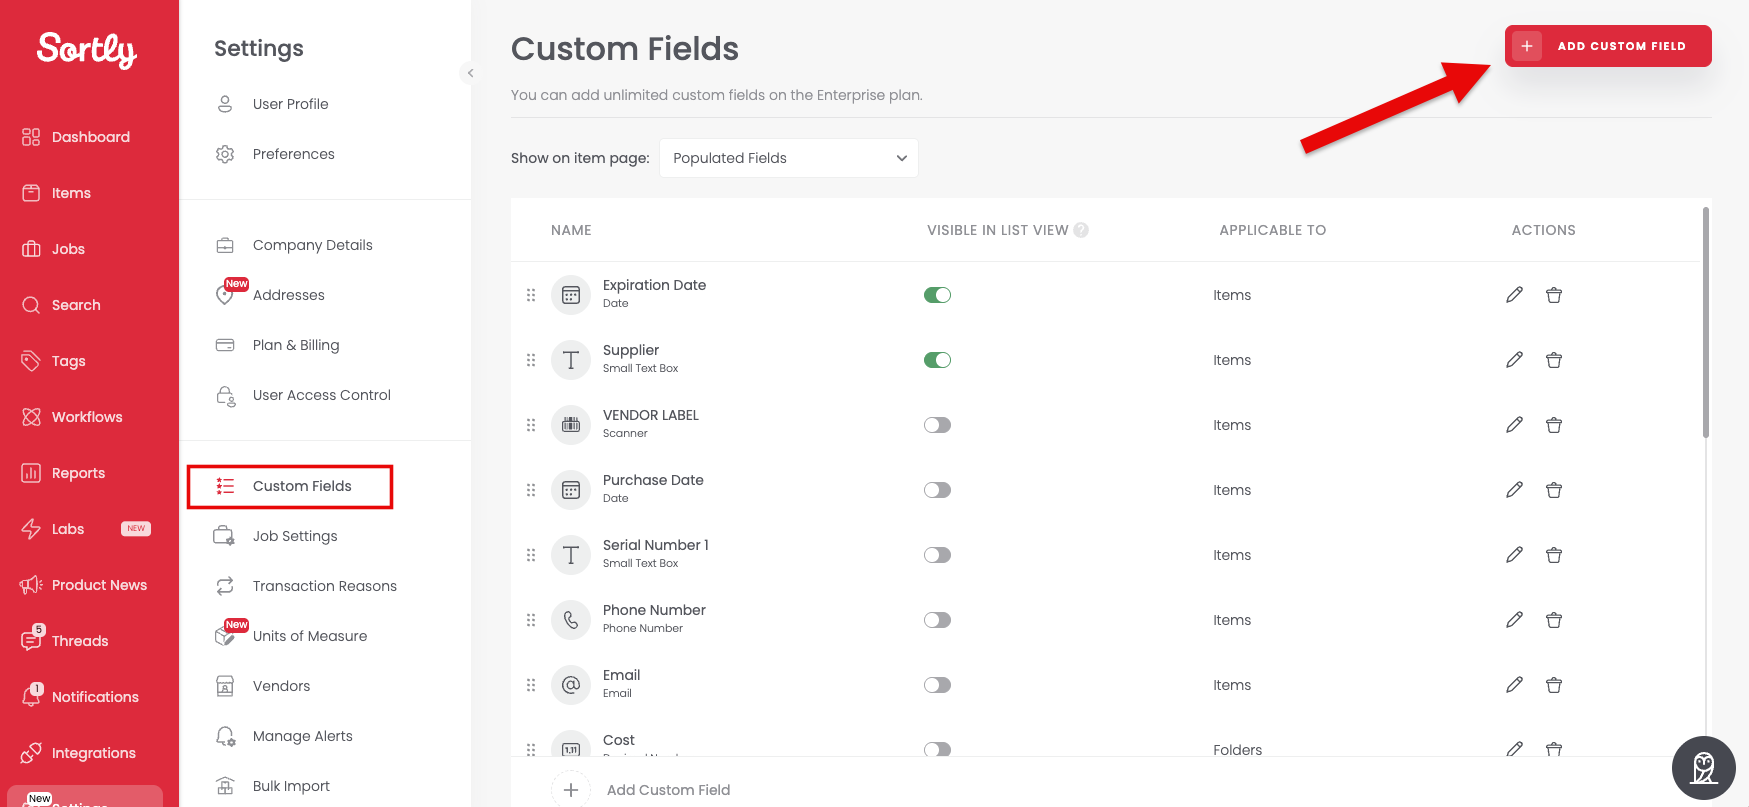This screenshot has width=1749, height=807.
Task: Click the drag handle of Supplier row
Action: pos(531,360)
